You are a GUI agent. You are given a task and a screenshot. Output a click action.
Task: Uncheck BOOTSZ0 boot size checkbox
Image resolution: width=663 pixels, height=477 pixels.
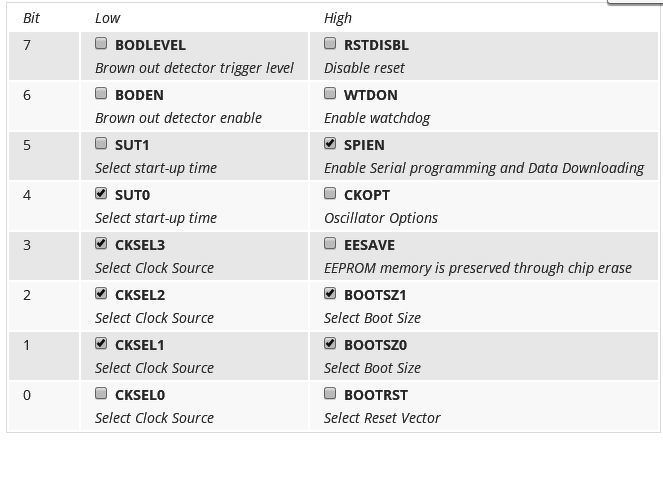pos(330,344)
